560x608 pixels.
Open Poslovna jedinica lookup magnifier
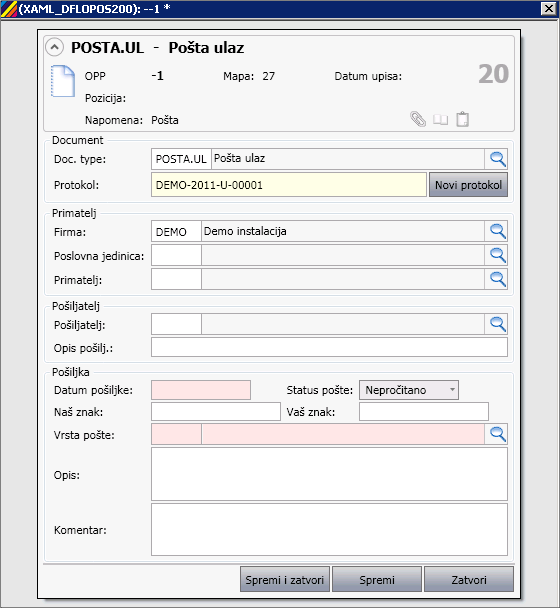[x=496, y=255]
